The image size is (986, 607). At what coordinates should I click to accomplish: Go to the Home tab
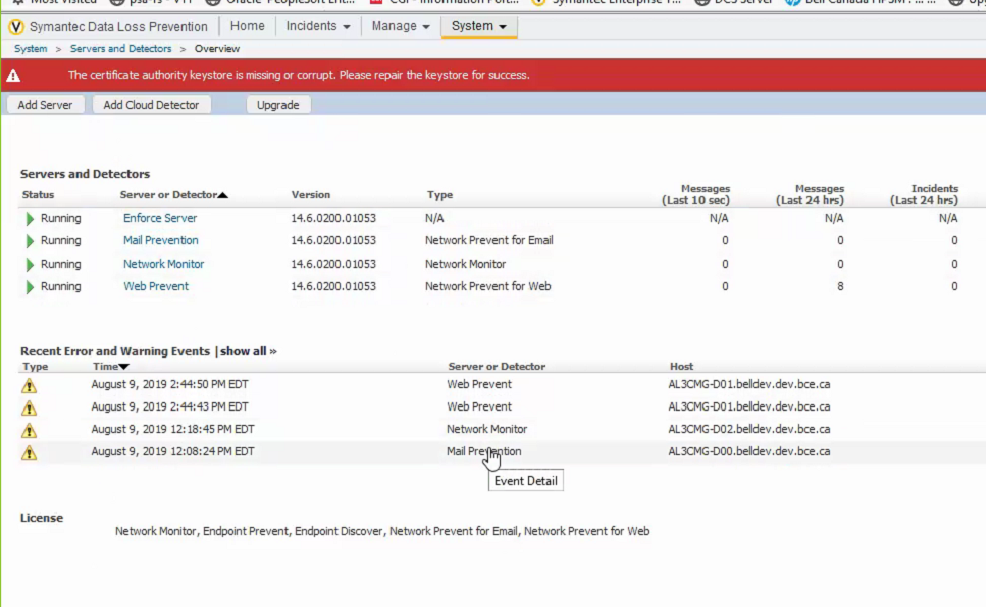(x=247, y=26)
